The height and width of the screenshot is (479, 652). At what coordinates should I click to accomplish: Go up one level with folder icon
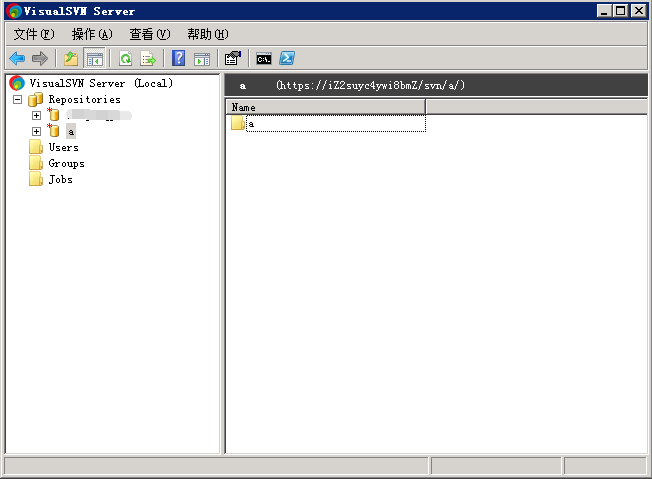(x=71, y=59)
